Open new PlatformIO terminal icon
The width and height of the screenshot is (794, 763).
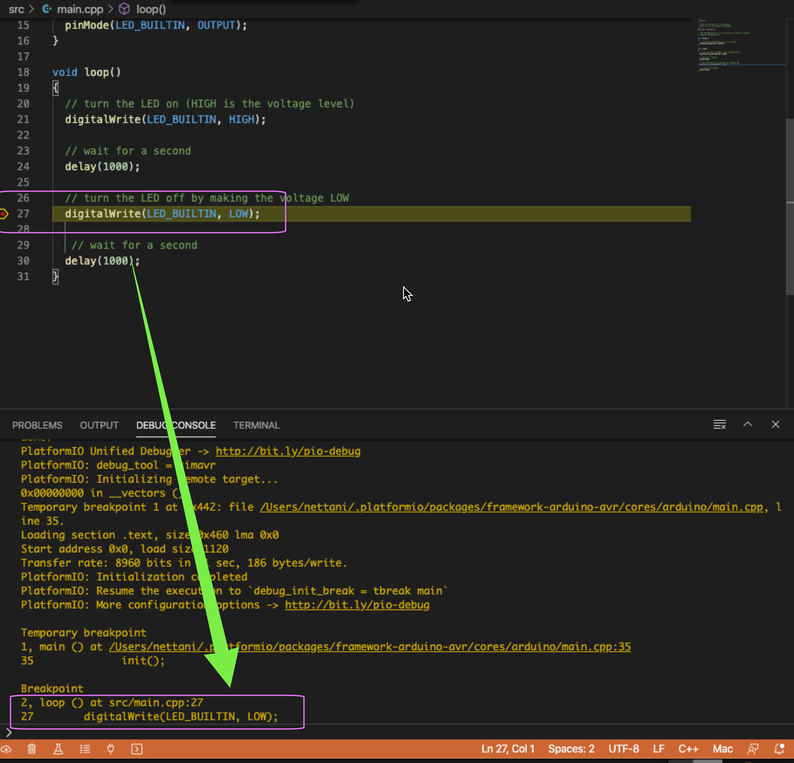click(x=137, y=749)
